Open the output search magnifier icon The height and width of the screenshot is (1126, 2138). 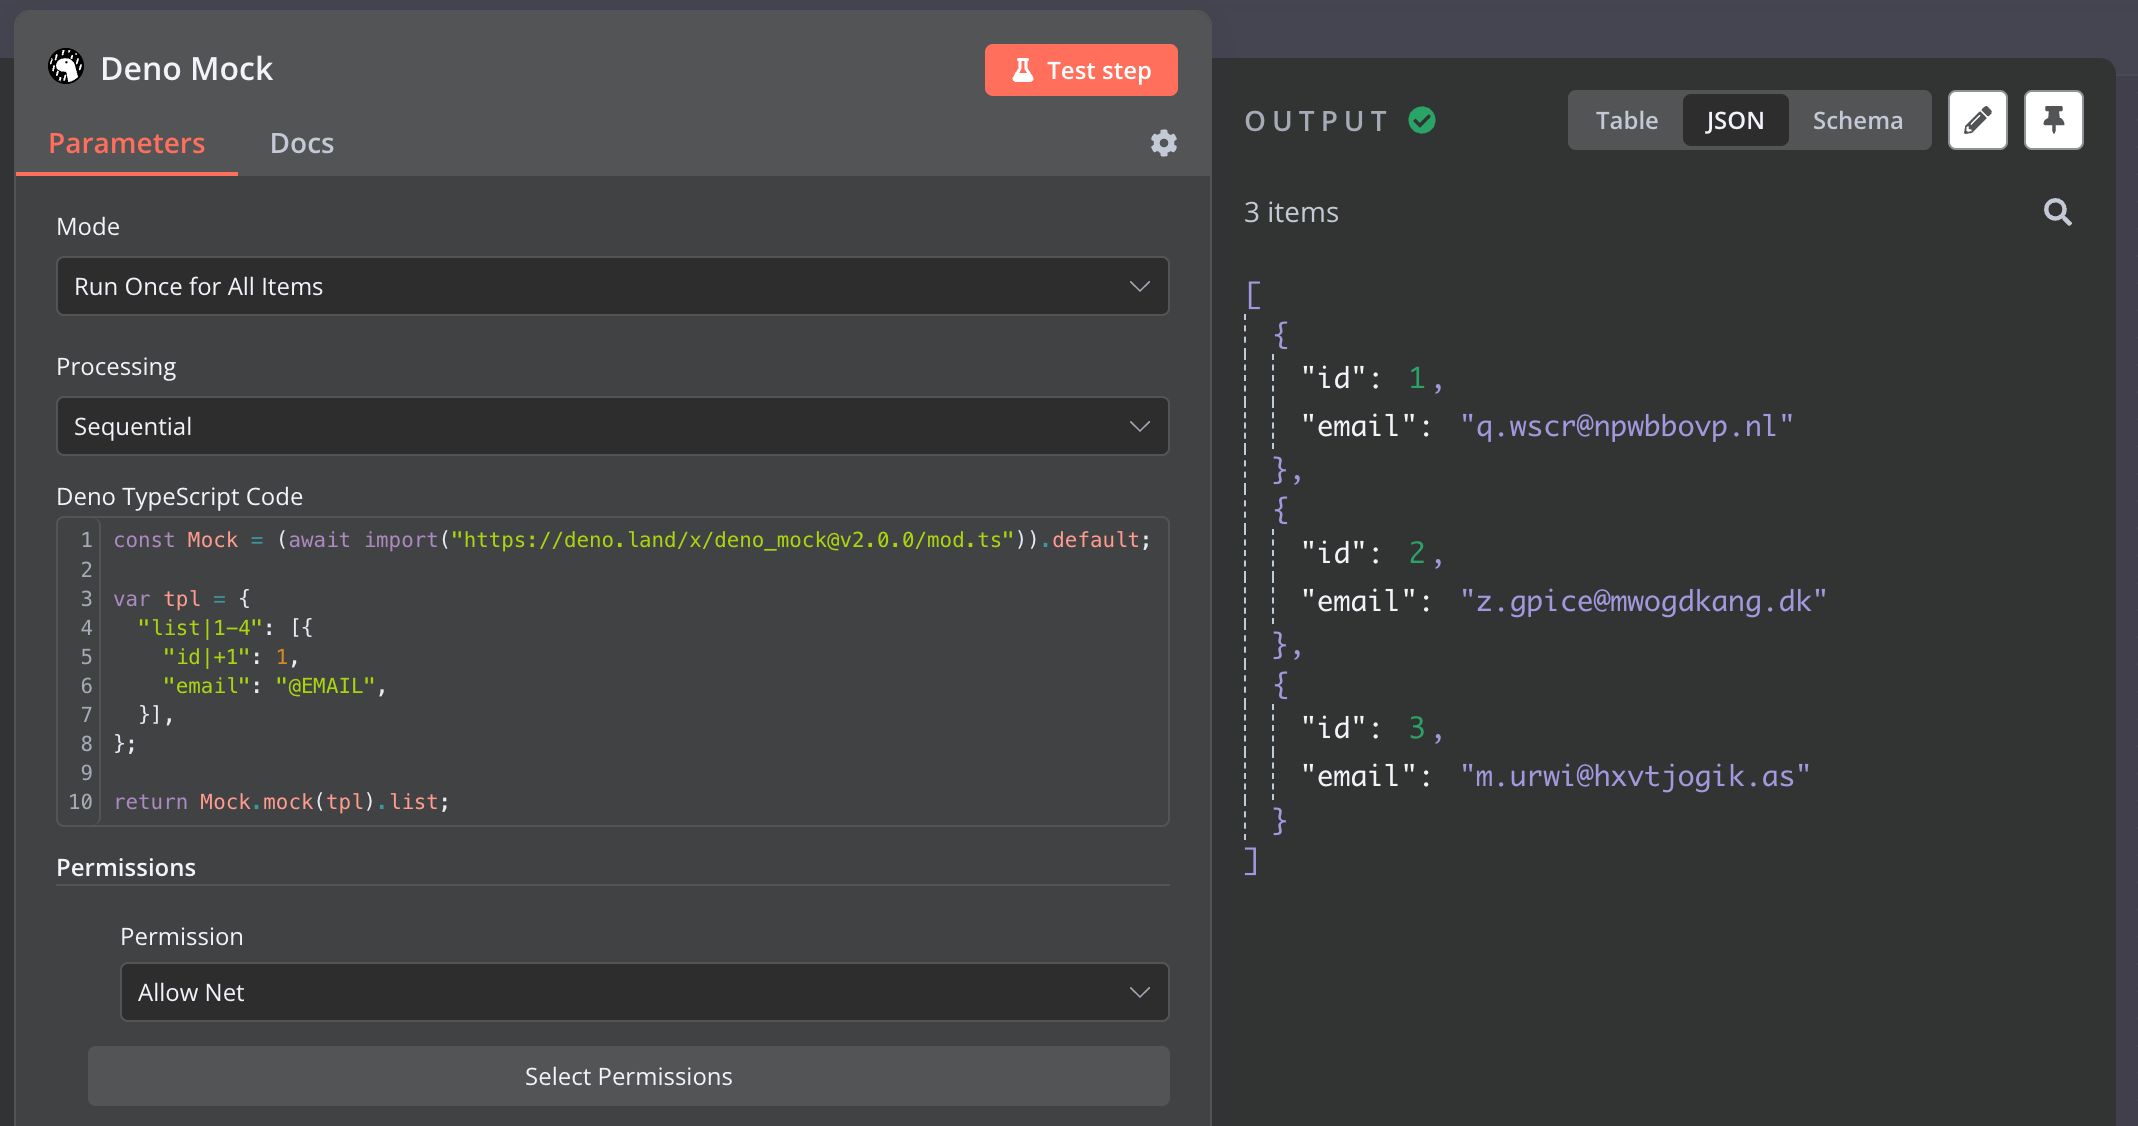pos(2057,212)
